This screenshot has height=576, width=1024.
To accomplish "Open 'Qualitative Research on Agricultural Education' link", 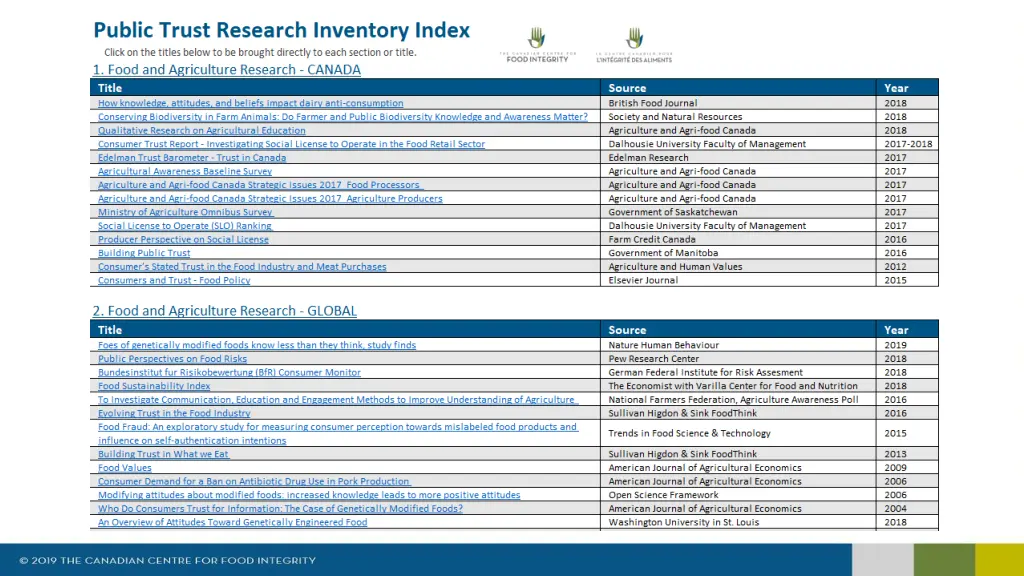I will point(202,131).
